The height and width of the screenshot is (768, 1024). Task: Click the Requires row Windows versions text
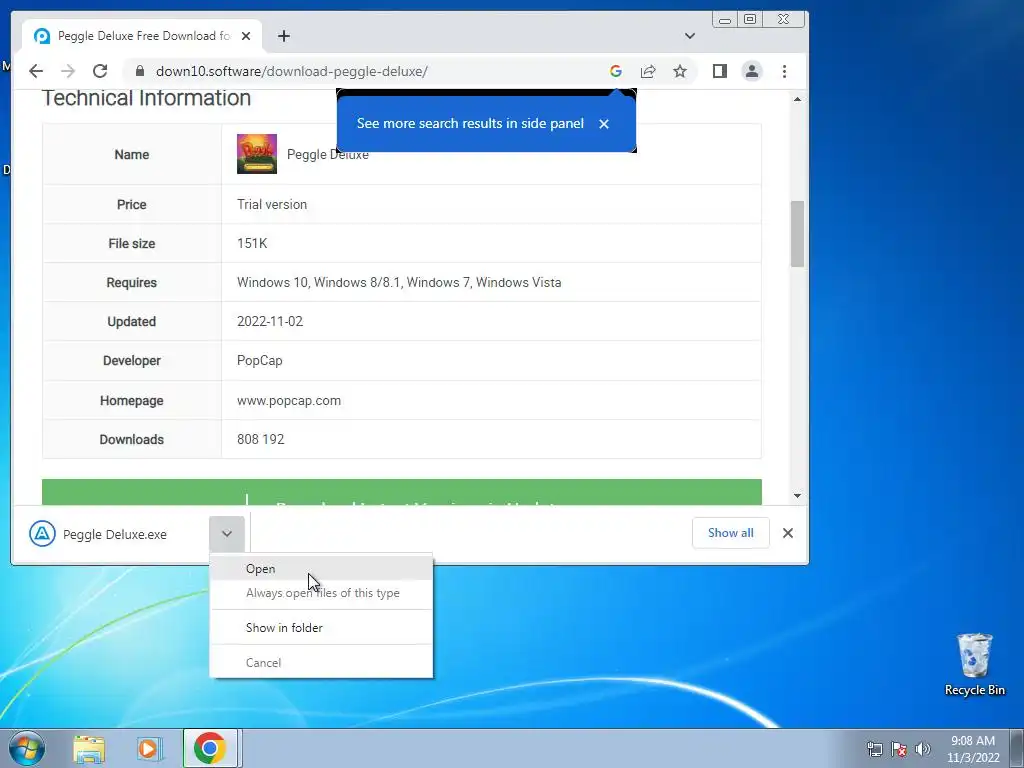(x=399, y=282)
